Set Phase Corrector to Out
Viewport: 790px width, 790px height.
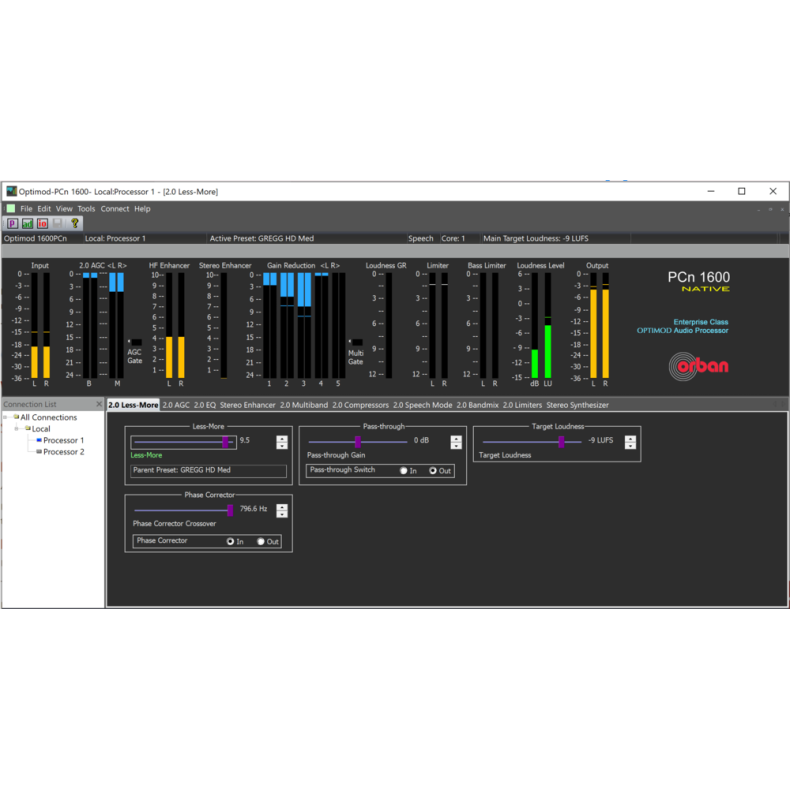pos(260,541)
